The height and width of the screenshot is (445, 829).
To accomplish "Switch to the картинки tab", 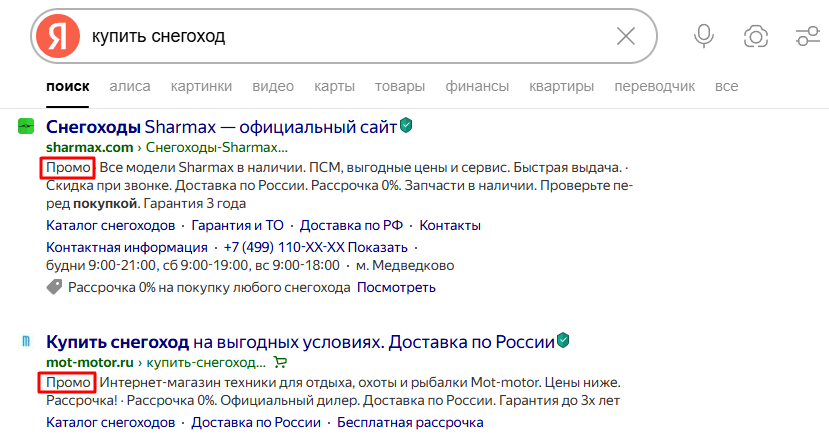I will [x=201, y=86].
